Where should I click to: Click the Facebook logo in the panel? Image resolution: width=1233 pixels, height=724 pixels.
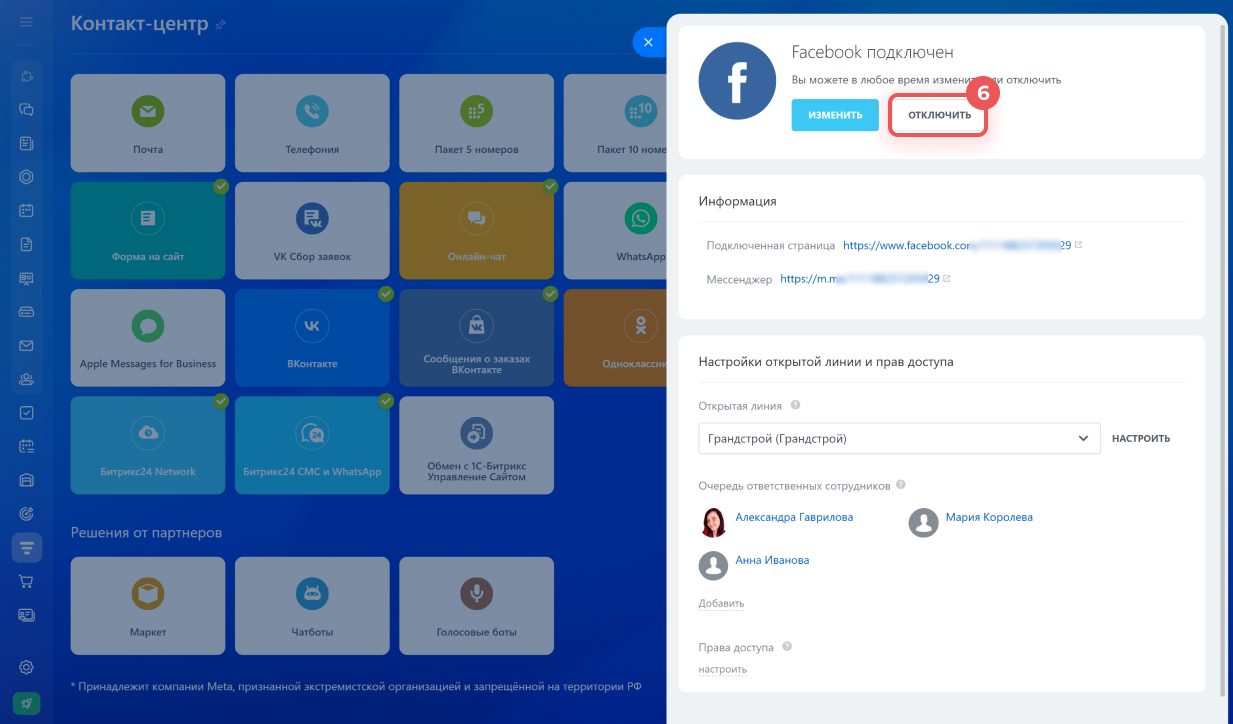coord(737,82)
